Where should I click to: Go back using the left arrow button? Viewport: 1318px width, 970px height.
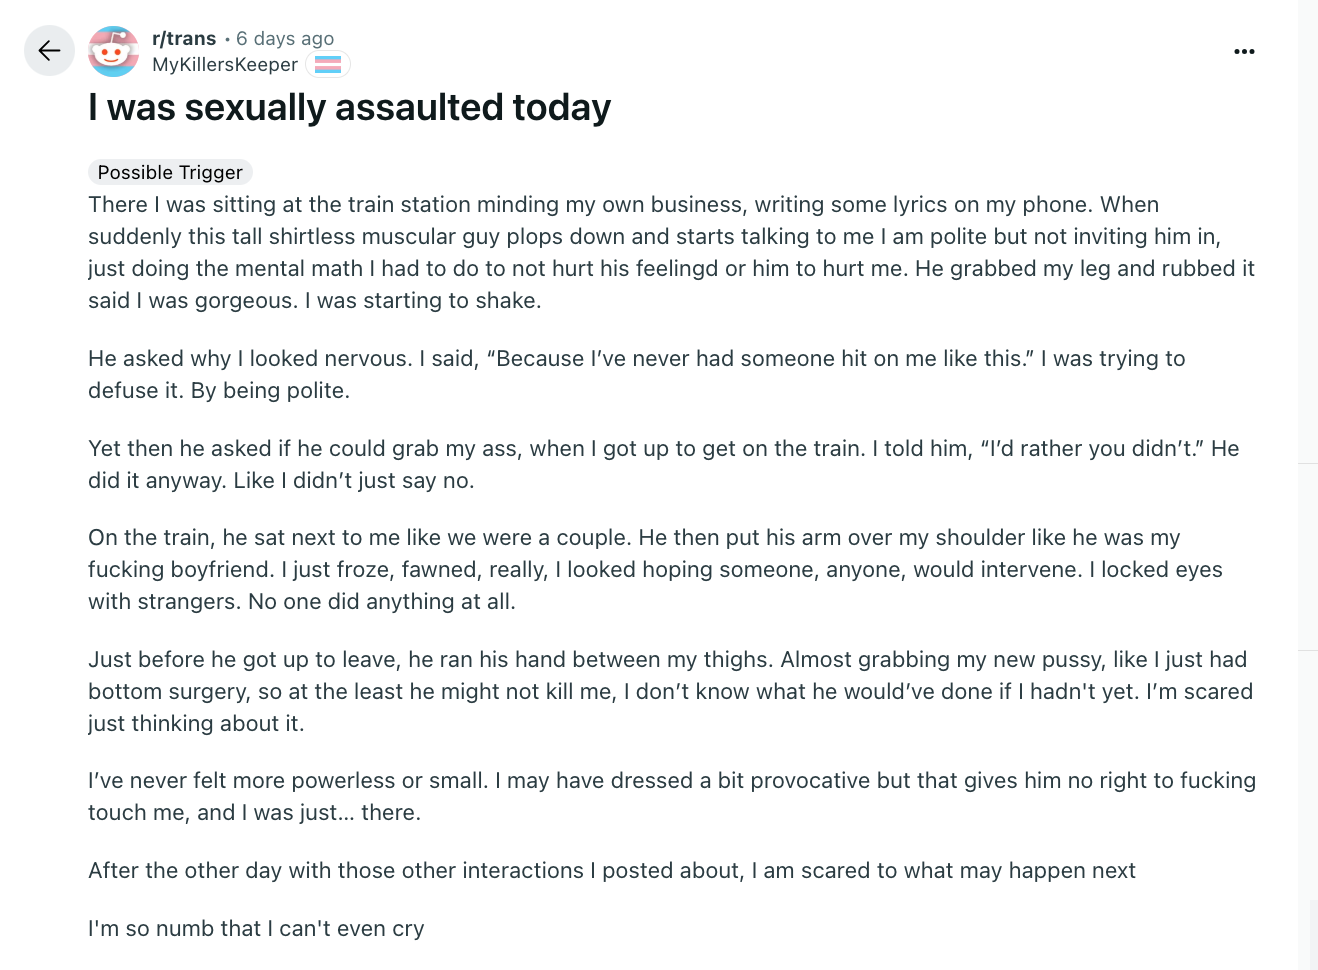(49, 51)
